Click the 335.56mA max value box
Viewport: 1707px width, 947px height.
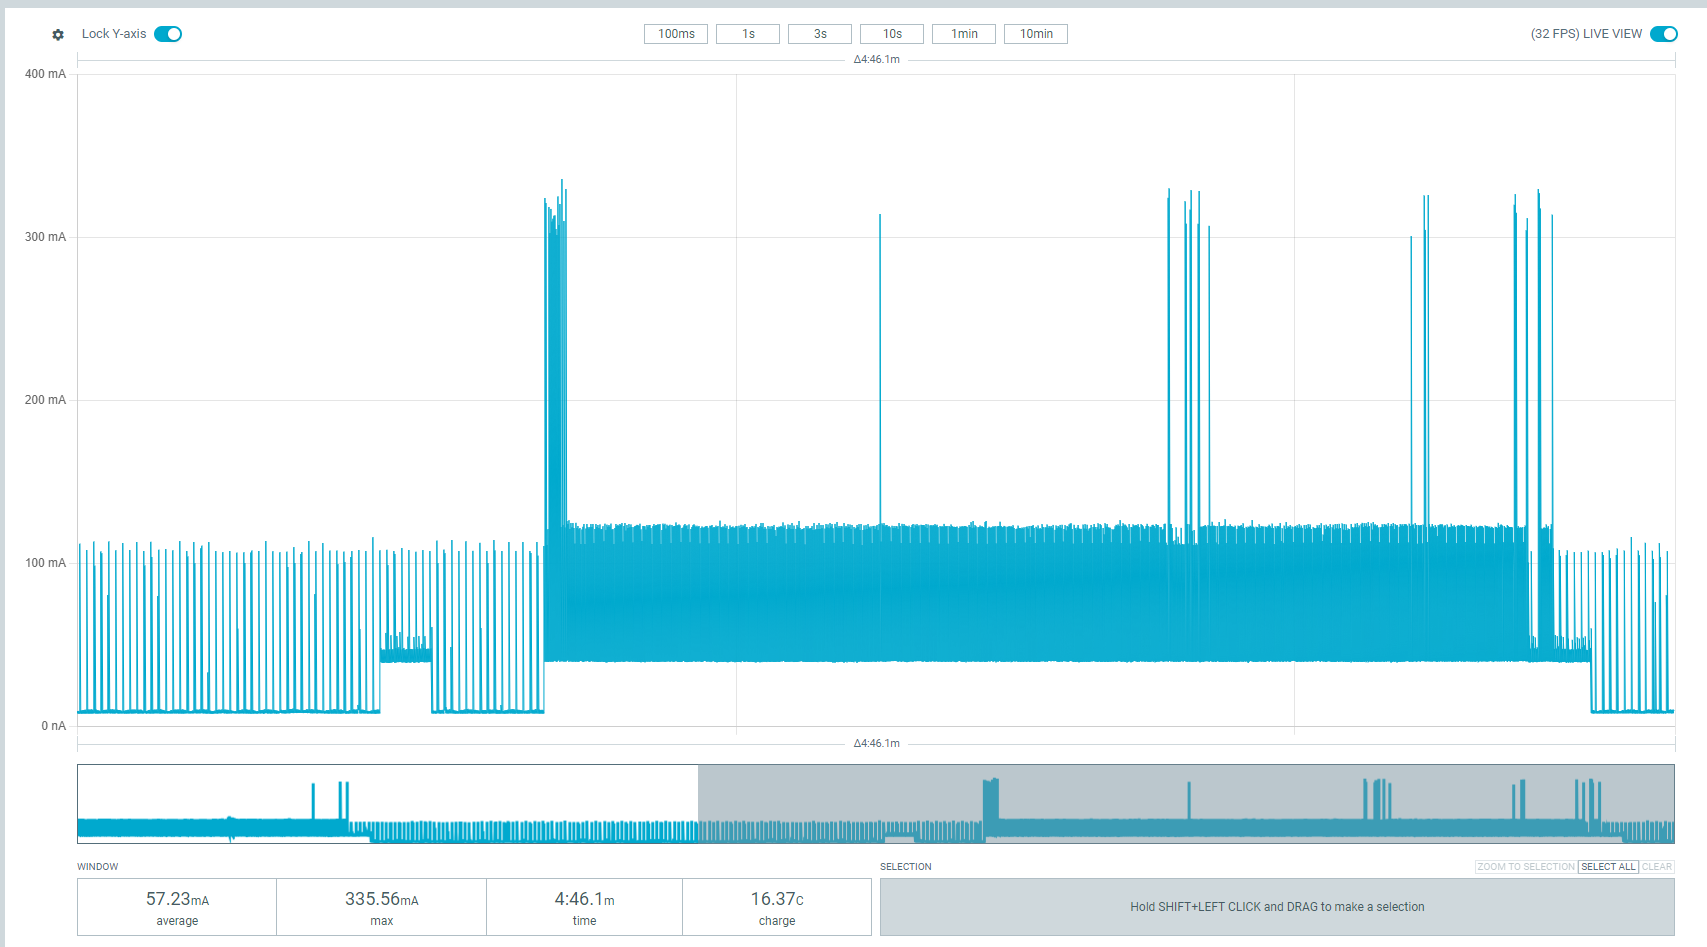point(381,907)
